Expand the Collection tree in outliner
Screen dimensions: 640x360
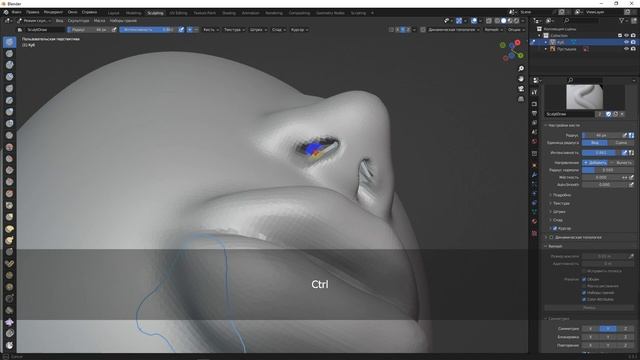click(539, 36)
